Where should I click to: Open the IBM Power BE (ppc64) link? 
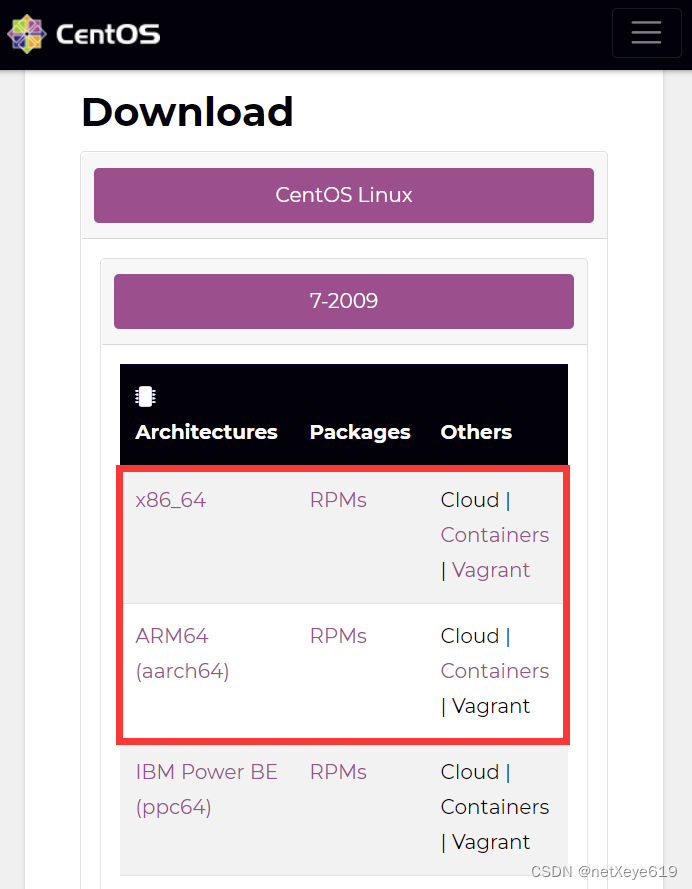(206, 789)
